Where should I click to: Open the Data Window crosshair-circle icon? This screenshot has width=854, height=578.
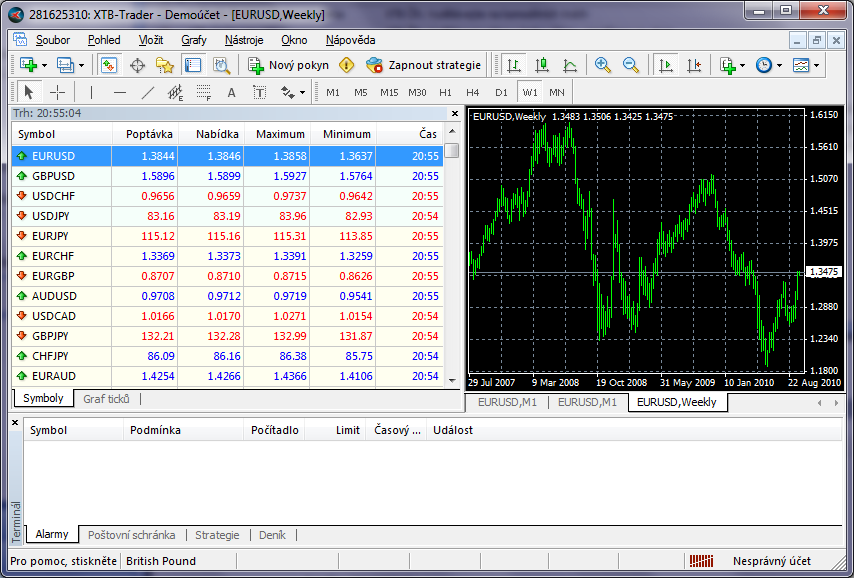click(137, 65)
